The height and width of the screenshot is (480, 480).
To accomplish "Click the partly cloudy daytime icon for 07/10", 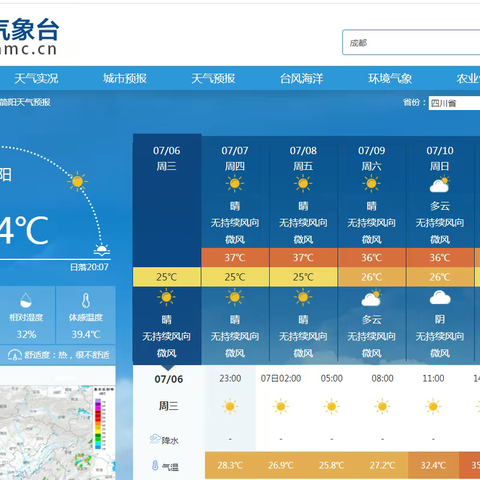I will tap(440, 185).
